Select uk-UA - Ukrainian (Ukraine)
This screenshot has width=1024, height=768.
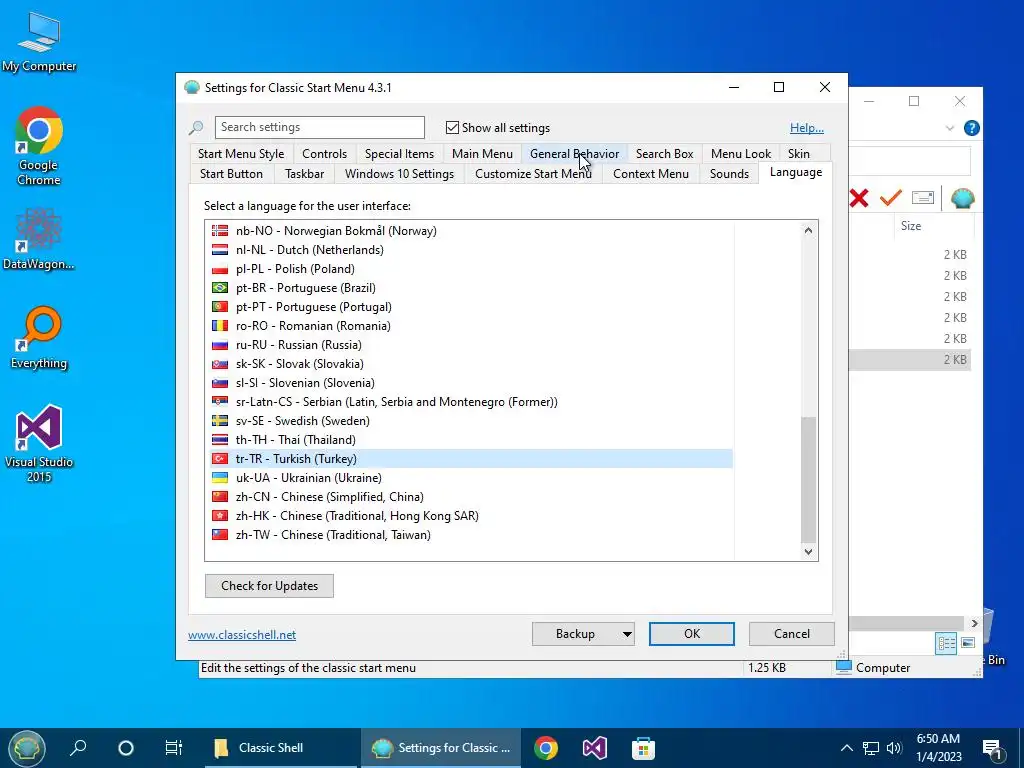(x=471, y=478)
